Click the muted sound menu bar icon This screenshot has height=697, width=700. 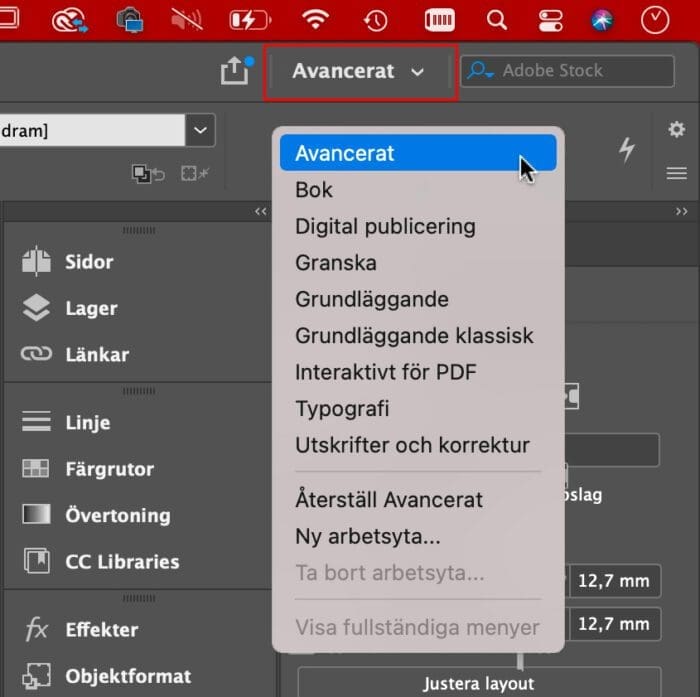coord(187,21)
